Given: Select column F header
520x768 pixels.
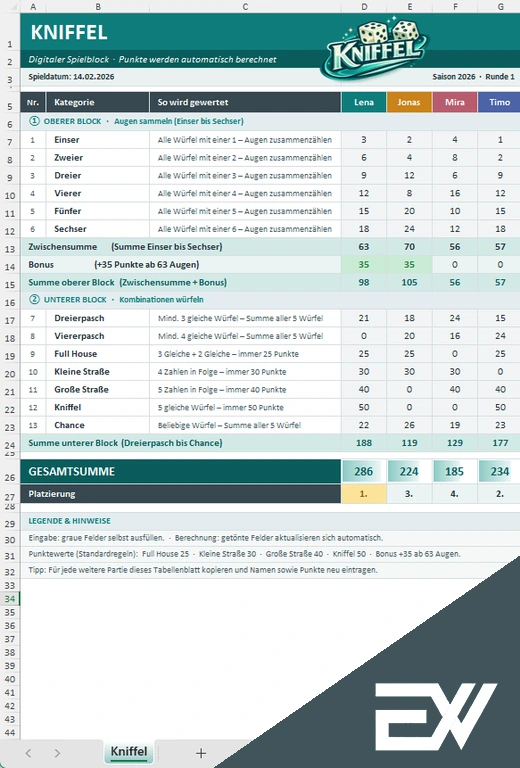Looking at the screenshot, I should (455, 6).
